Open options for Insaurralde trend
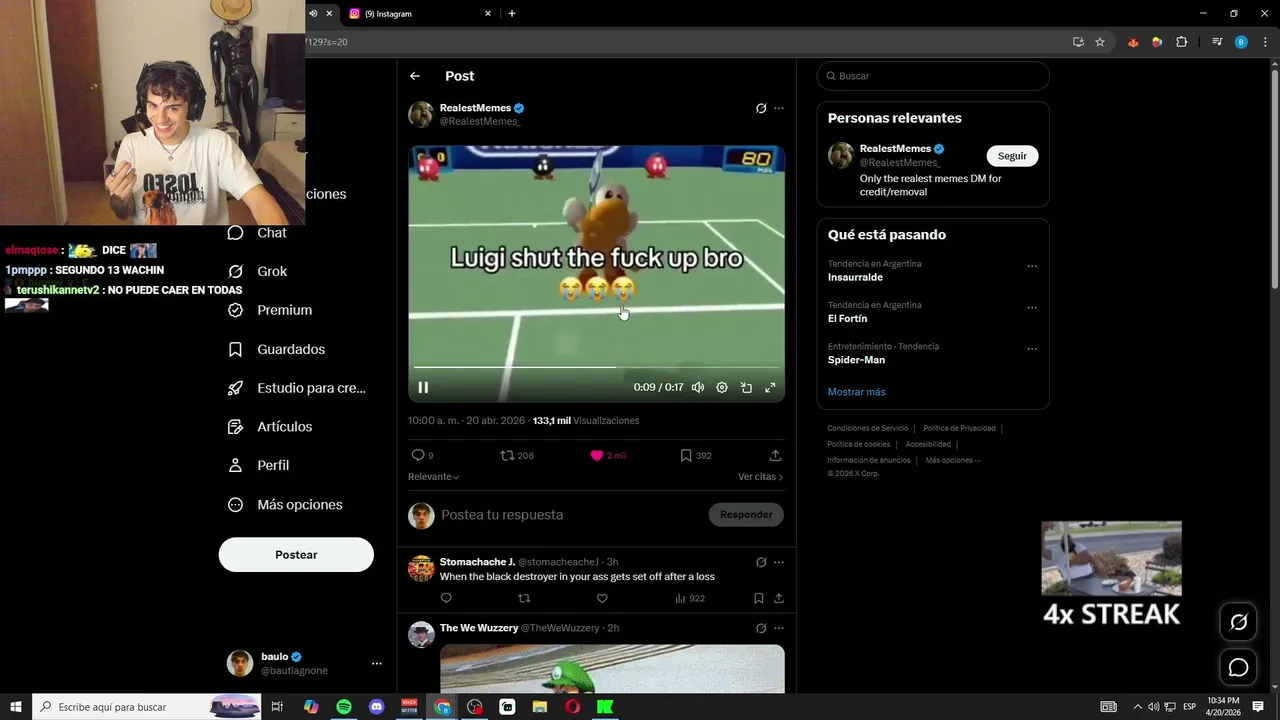Image resolution: width=1280 pixels, height=720 pixels. point(1032,266)
